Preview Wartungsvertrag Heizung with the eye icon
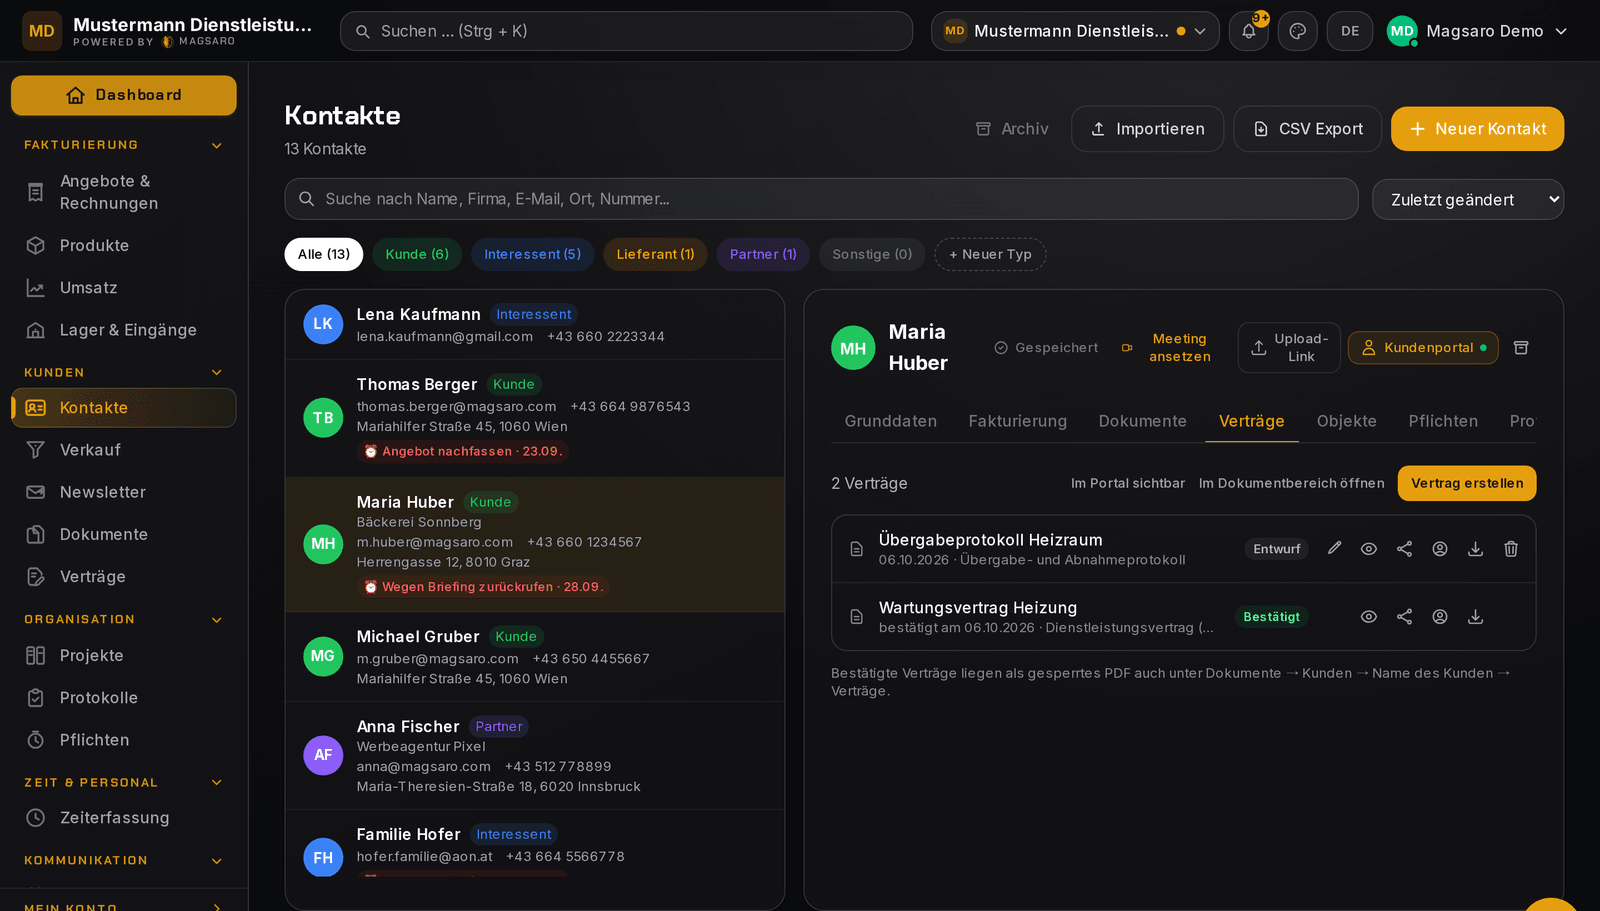Viewport: 1600px width, 911px height. 1369,617
